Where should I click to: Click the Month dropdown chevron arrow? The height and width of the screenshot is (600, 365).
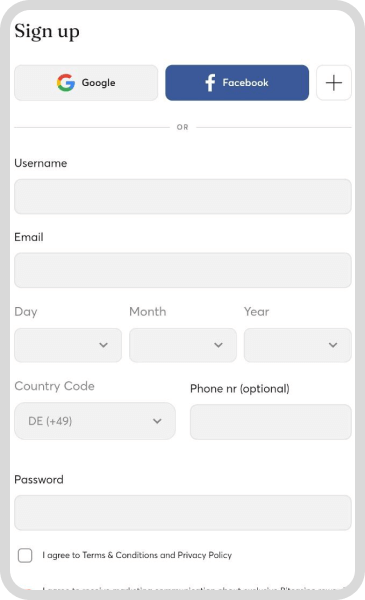tap(218, 345)
